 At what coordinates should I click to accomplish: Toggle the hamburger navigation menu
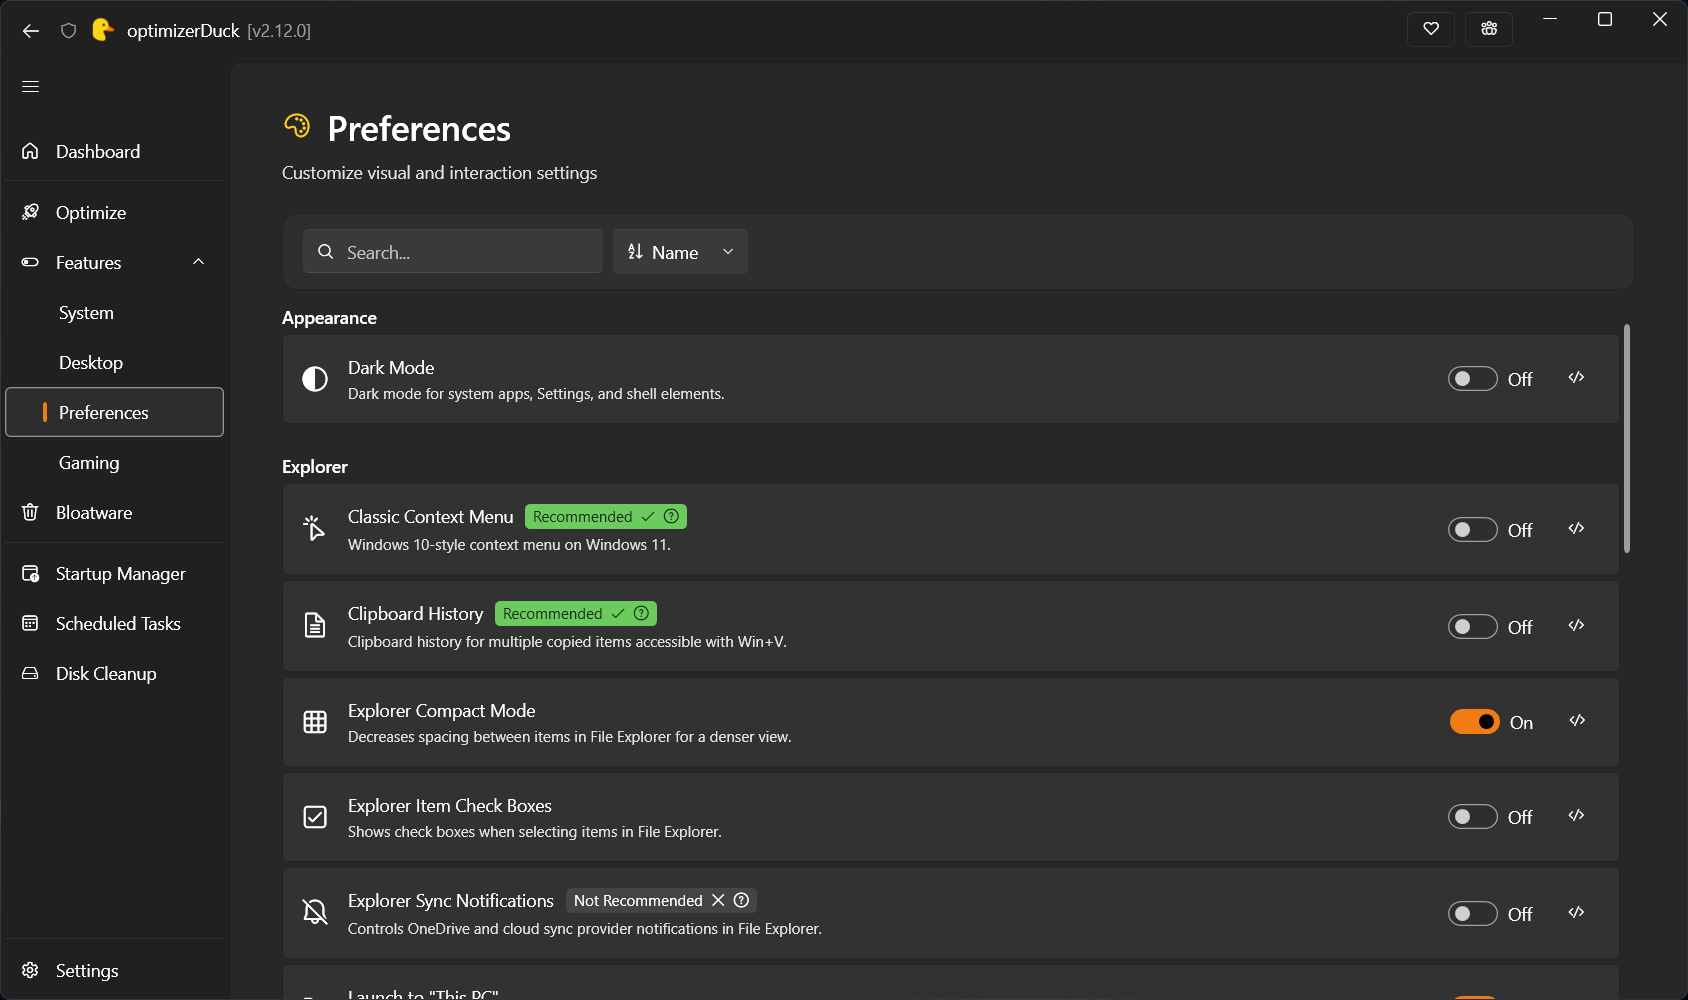31,87
